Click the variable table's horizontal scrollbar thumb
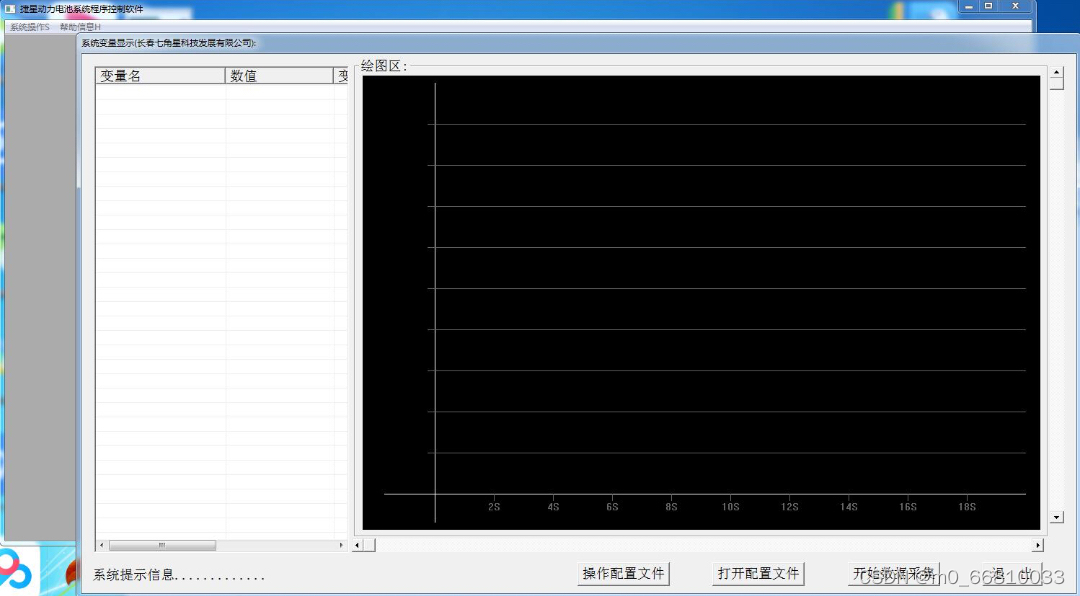The width and height of the screenshot is (1080, 596). coord(162,545)
